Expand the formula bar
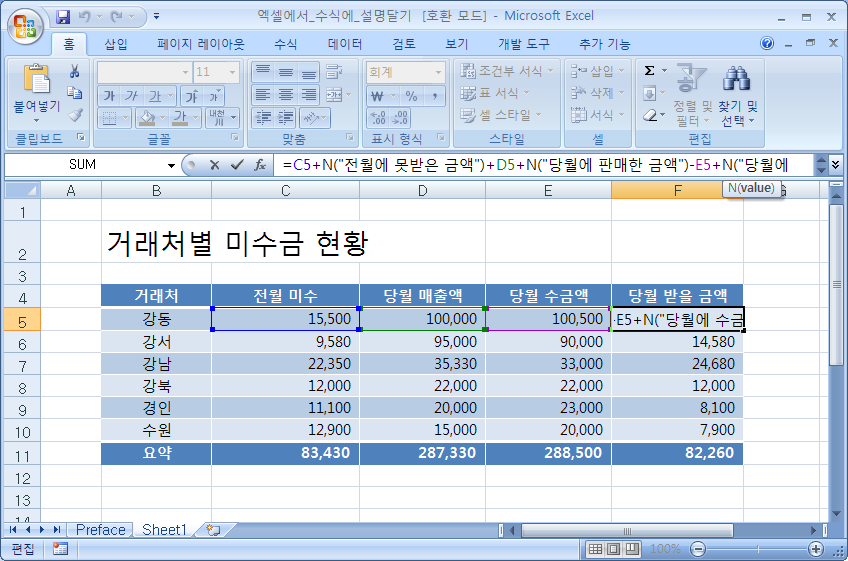 tap(836, 164)
